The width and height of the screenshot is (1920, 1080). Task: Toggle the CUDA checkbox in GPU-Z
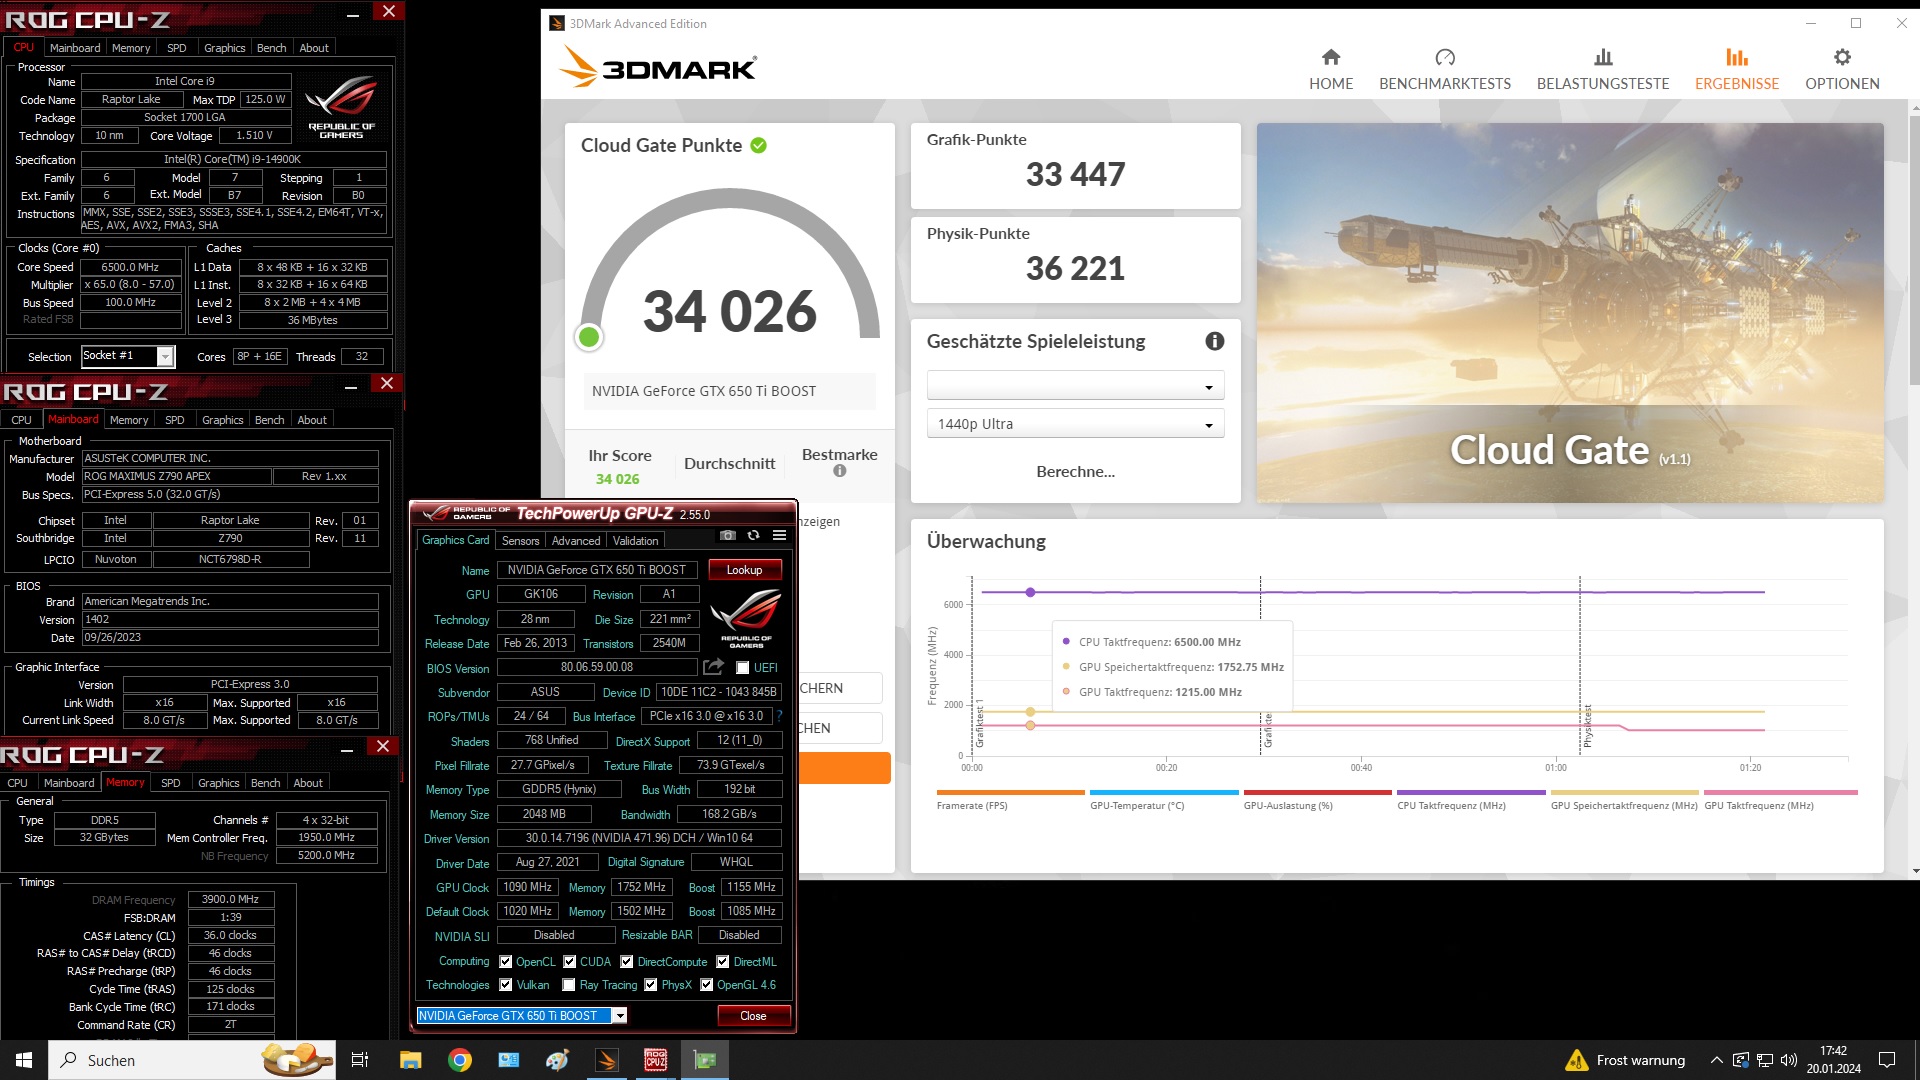pos(570,962)
